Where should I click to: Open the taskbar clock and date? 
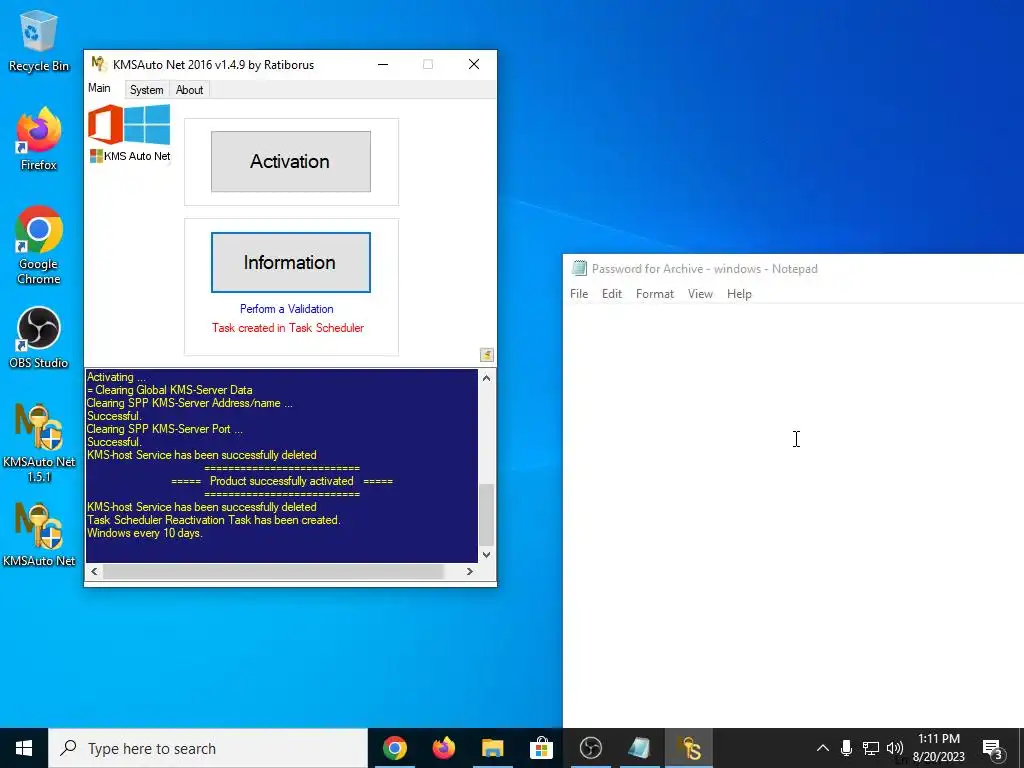coord(938,748)
